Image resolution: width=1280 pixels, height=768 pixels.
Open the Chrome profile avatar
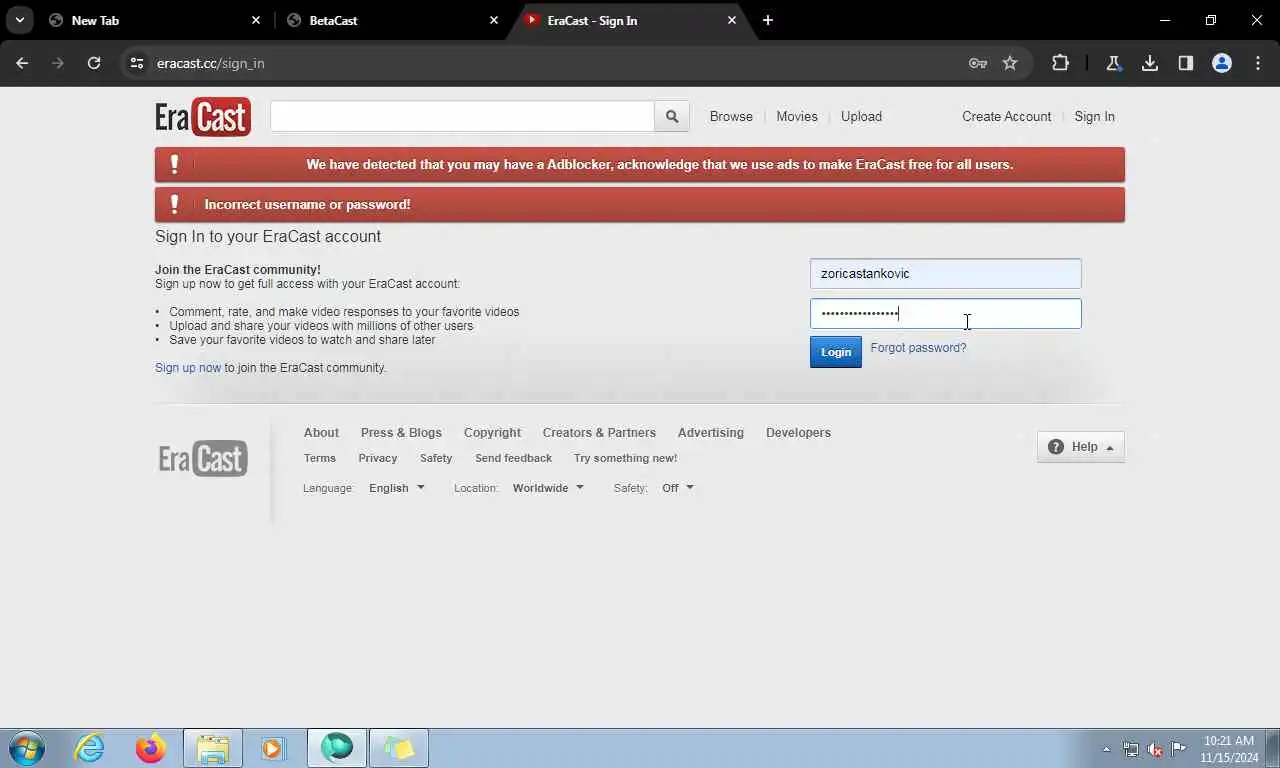(x=1222, y=63)
